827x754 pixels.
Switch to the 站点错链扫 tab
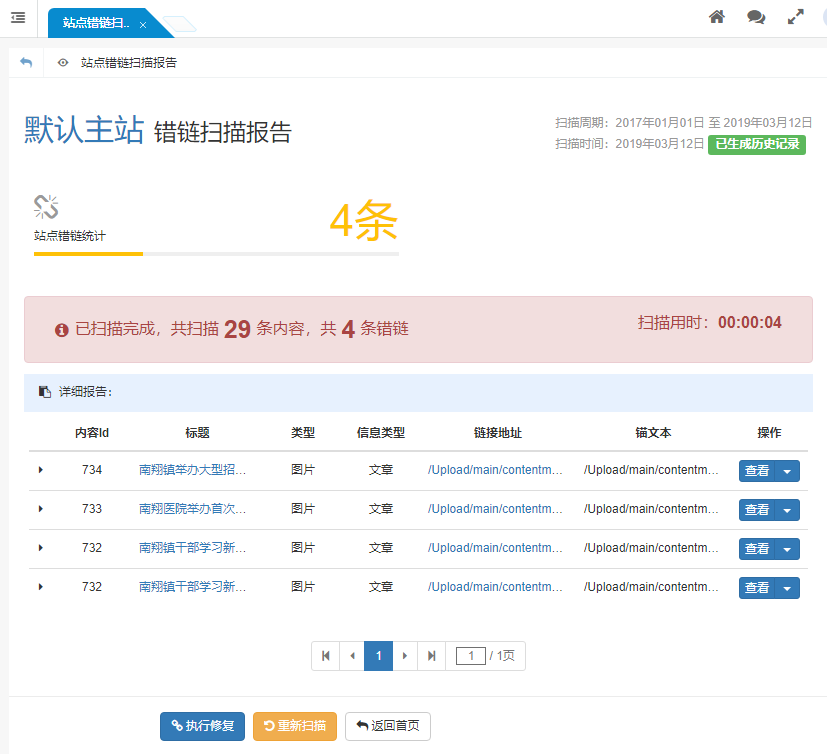(96, 24)
